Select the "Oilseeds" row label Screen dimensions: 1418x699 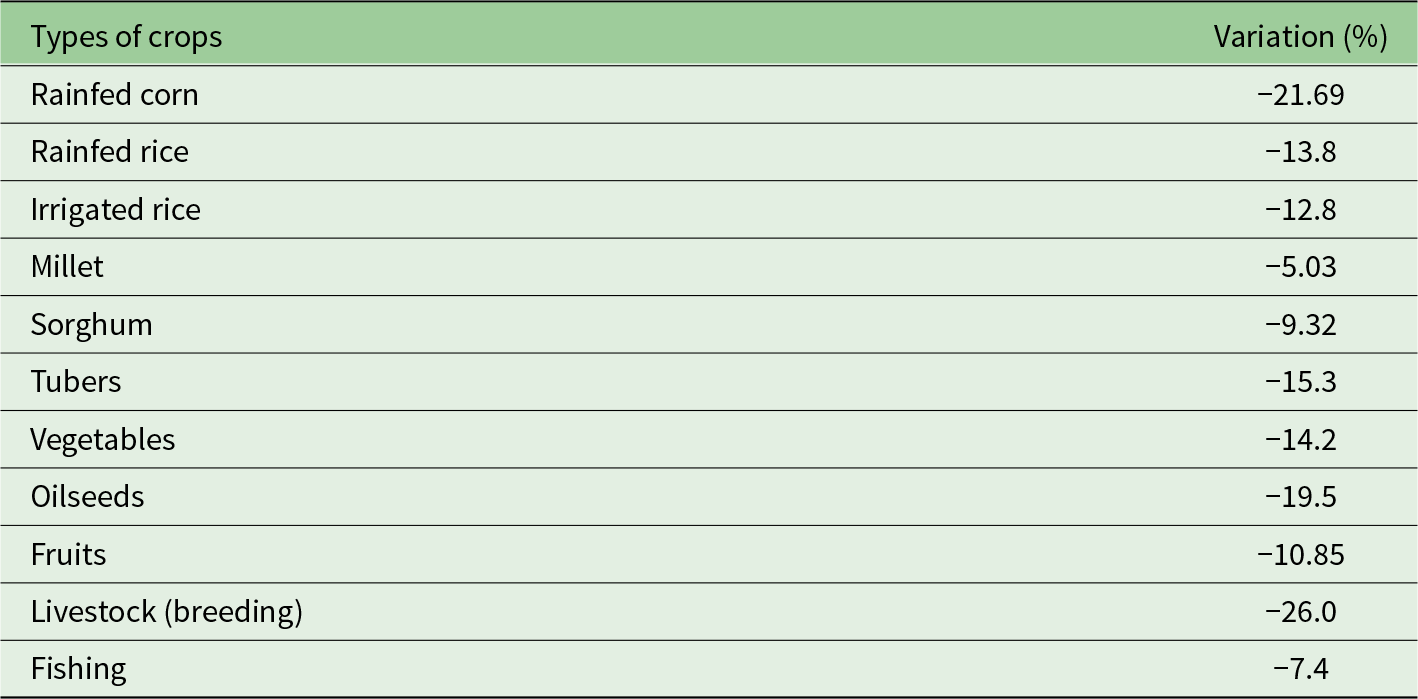point(87,497)
